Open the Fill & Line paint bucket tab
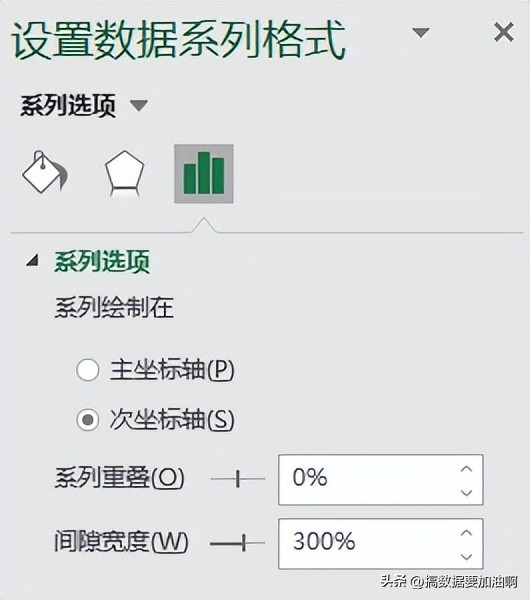The image size is (530, 600). (44, 173)
